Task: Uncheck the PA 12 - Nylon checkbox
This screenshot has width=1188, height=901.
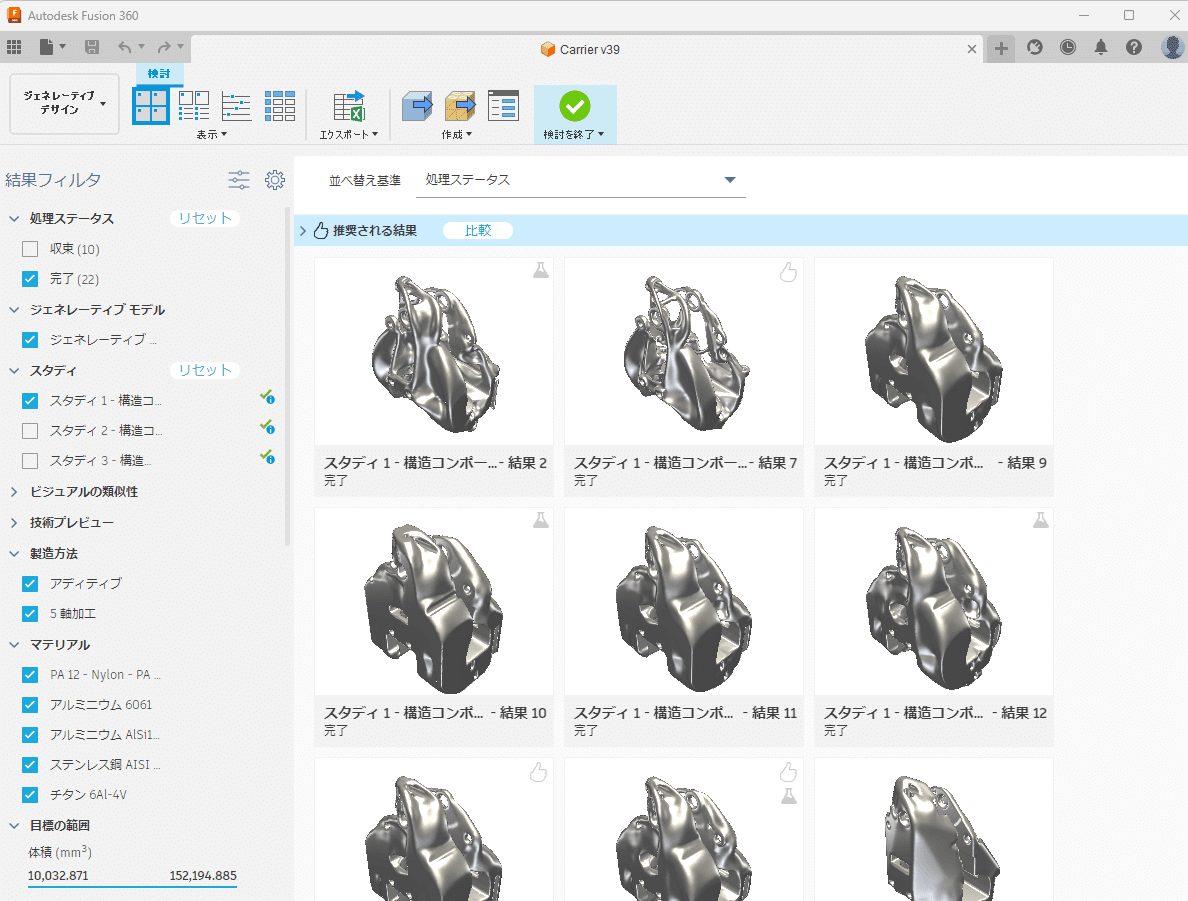Action: click(x=30, y=674)
